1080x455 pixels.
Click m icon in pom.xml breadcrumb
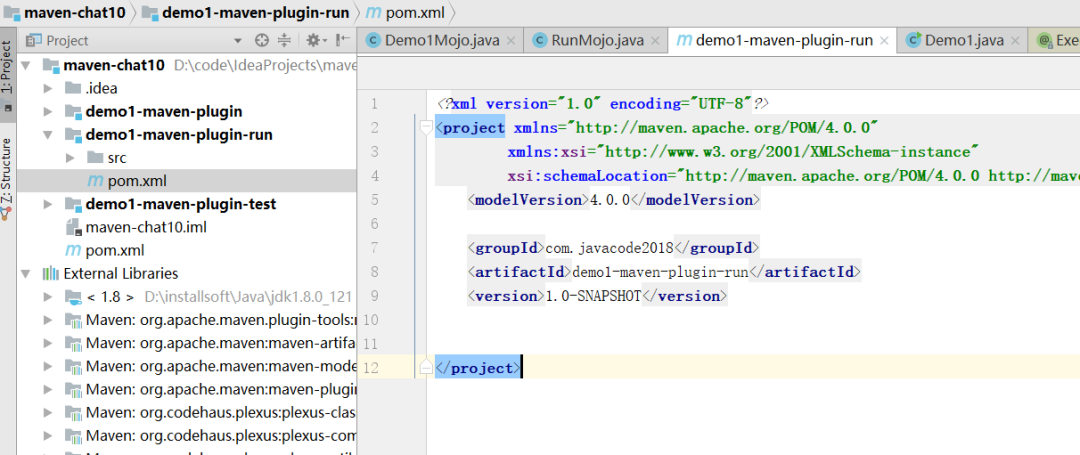coord(373,12)
